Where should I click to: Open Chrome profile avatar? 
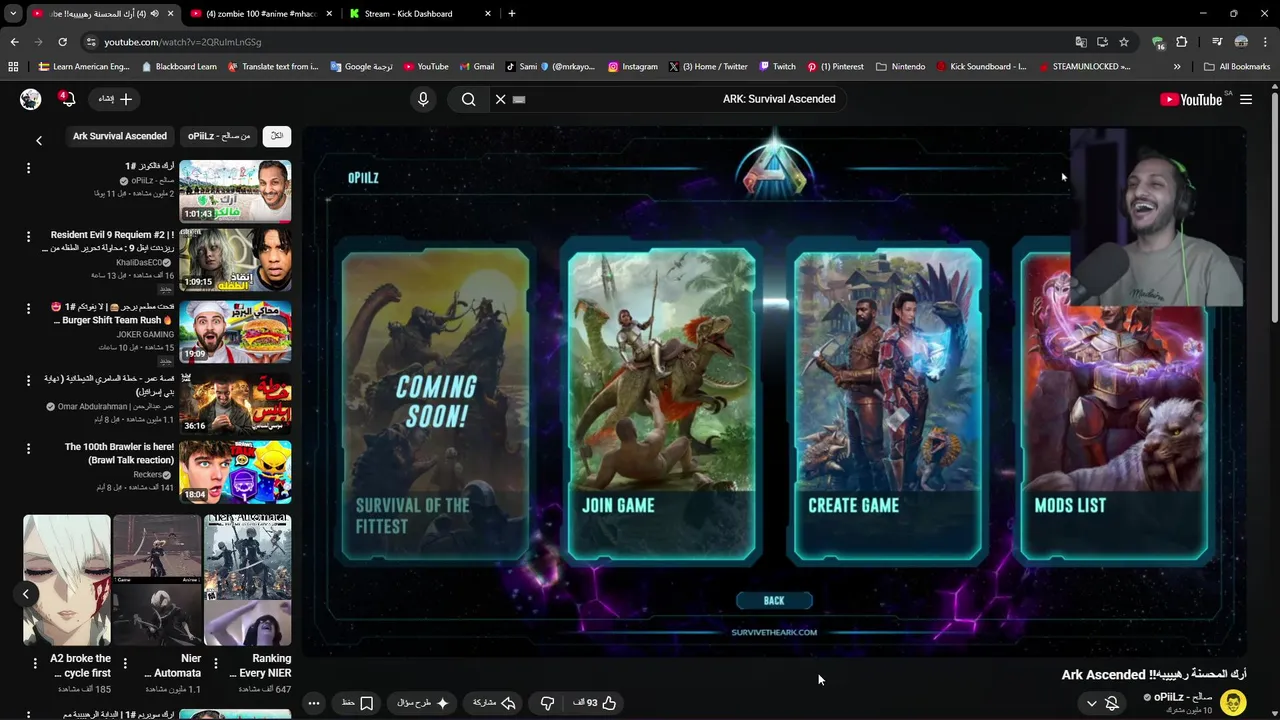pyautogui.click(x=1241, y=42)
